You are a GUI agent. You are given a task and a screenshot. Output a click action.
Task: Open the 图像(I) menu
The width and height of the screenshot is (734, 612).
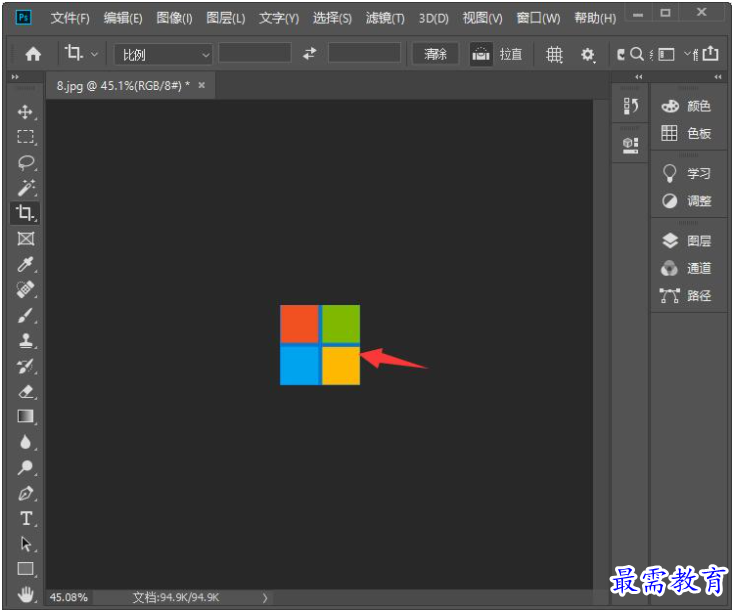(x=174, y=18)
